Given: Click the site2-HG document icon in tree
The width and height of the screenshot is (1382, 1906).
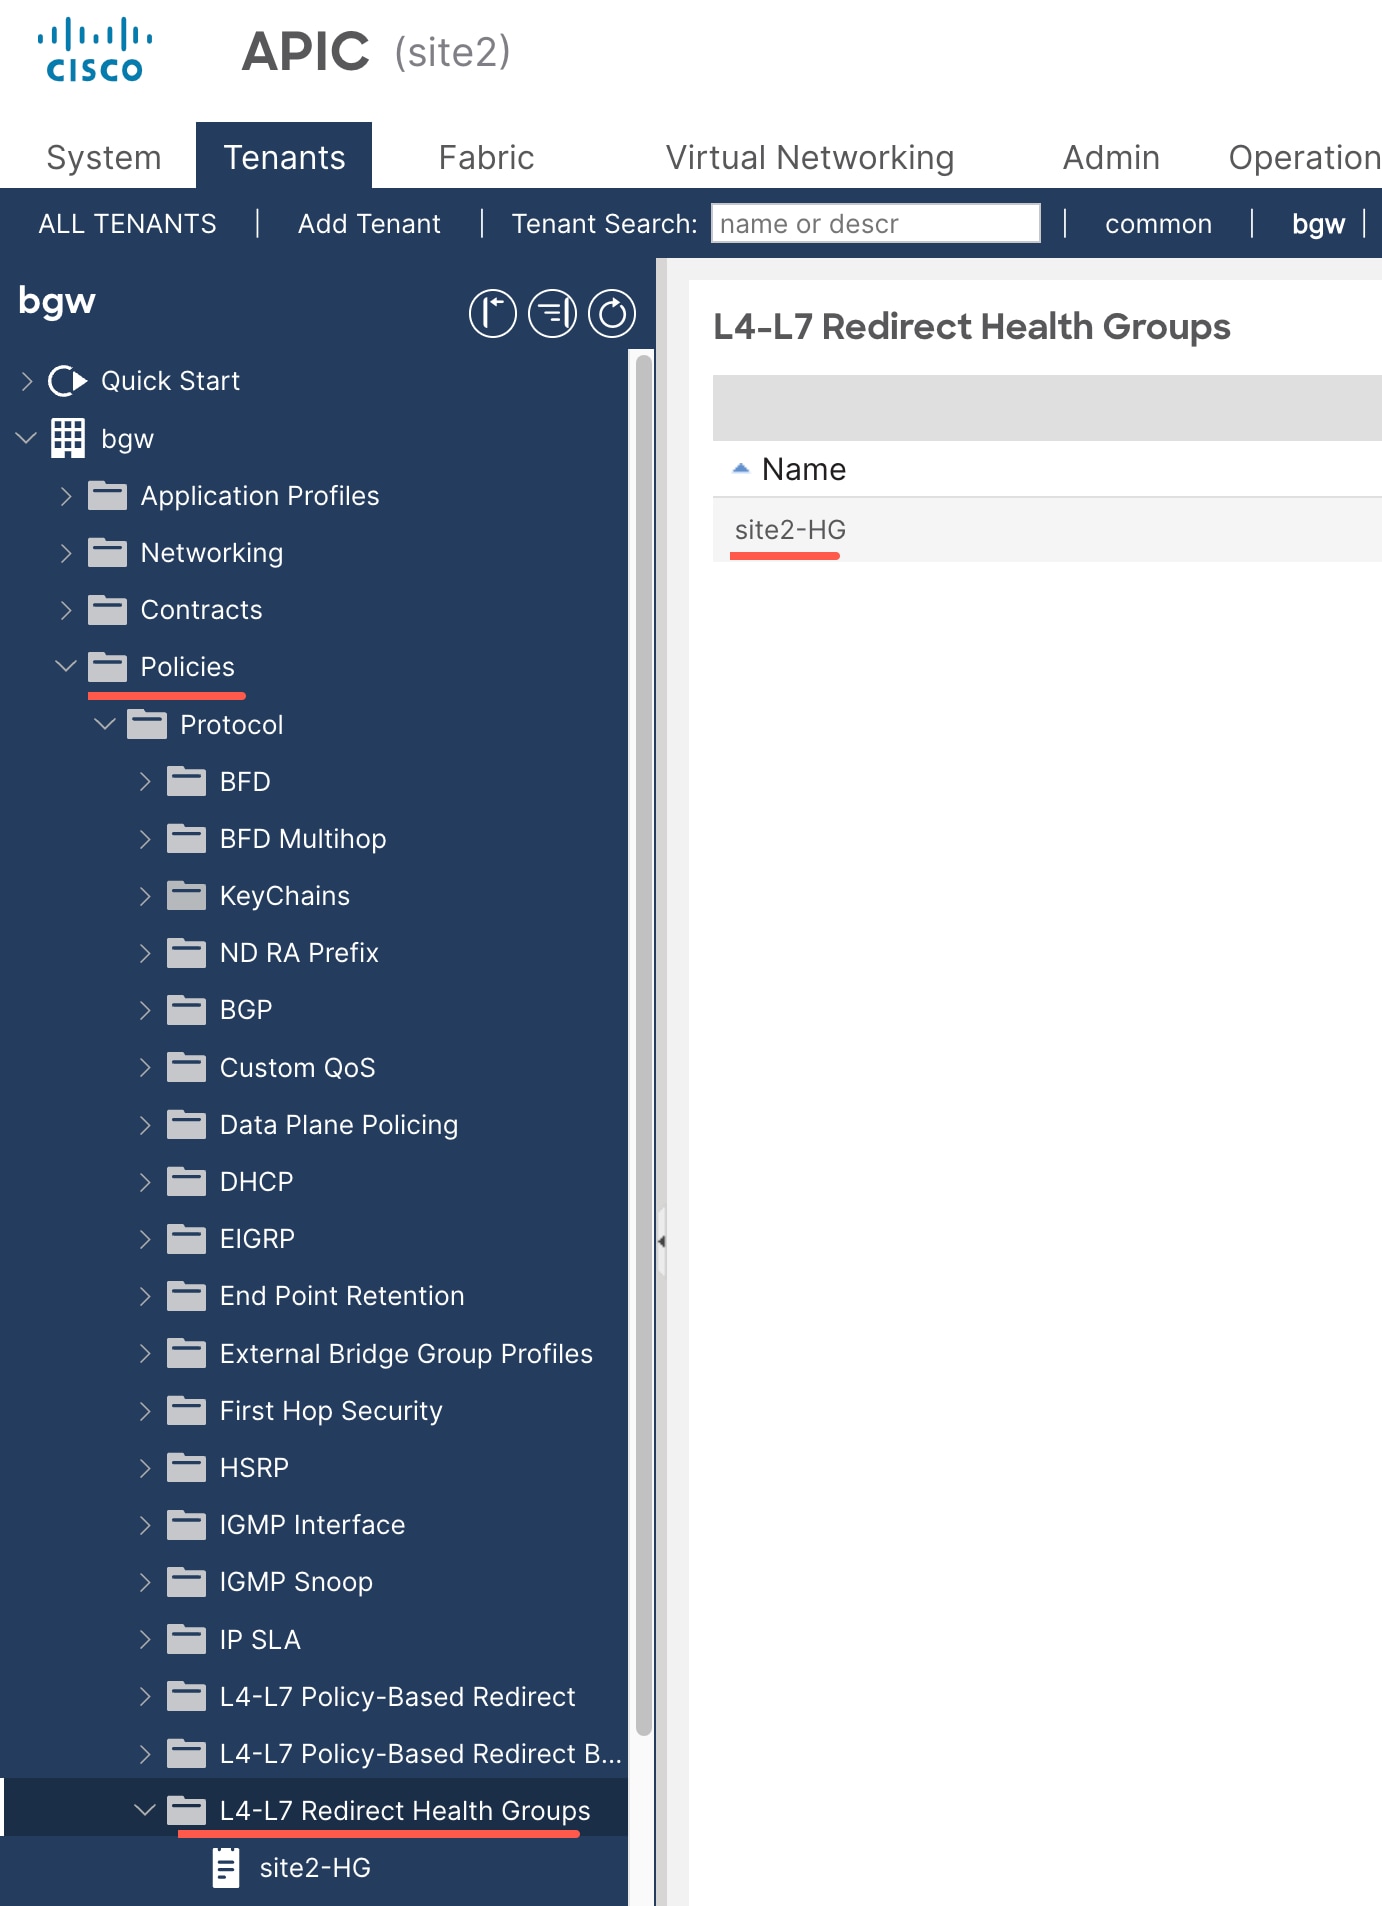Looking at the screenshot, I should (226, 1868).
